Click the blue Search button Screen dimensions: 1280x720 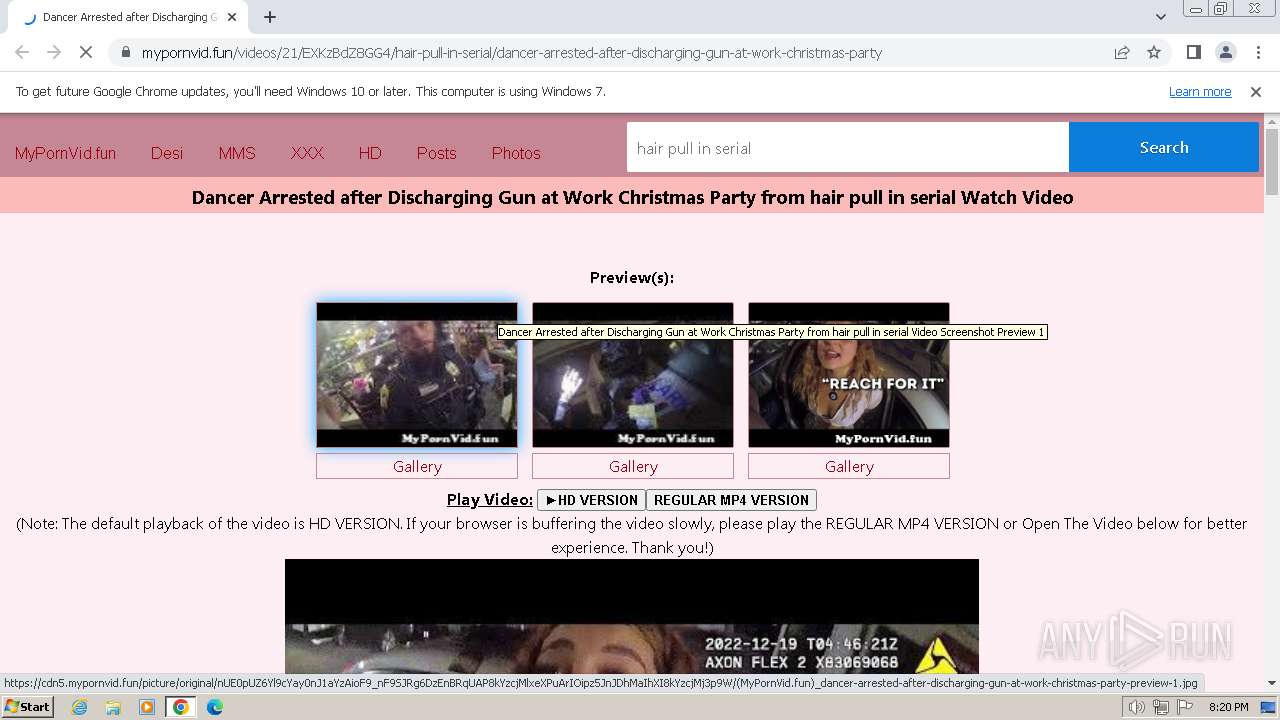(1164, 147)
